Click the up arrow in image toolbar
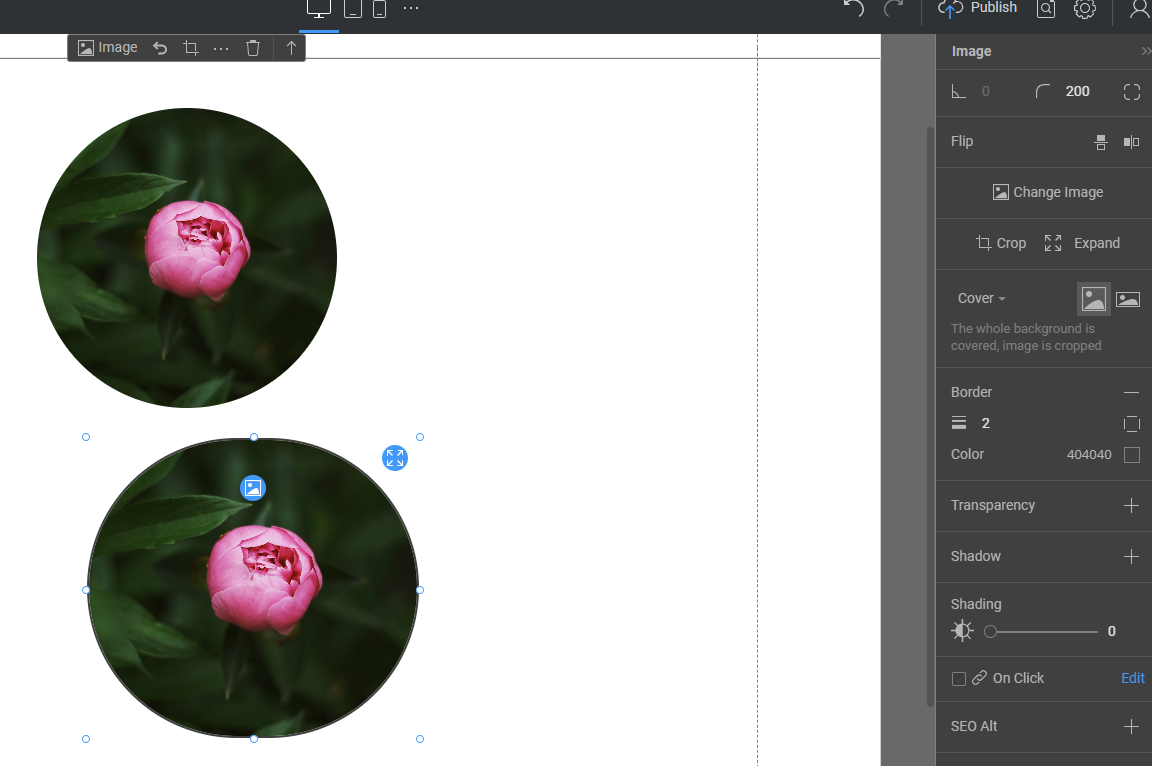The image size is (1152, 766). click(x=291, y=48)
